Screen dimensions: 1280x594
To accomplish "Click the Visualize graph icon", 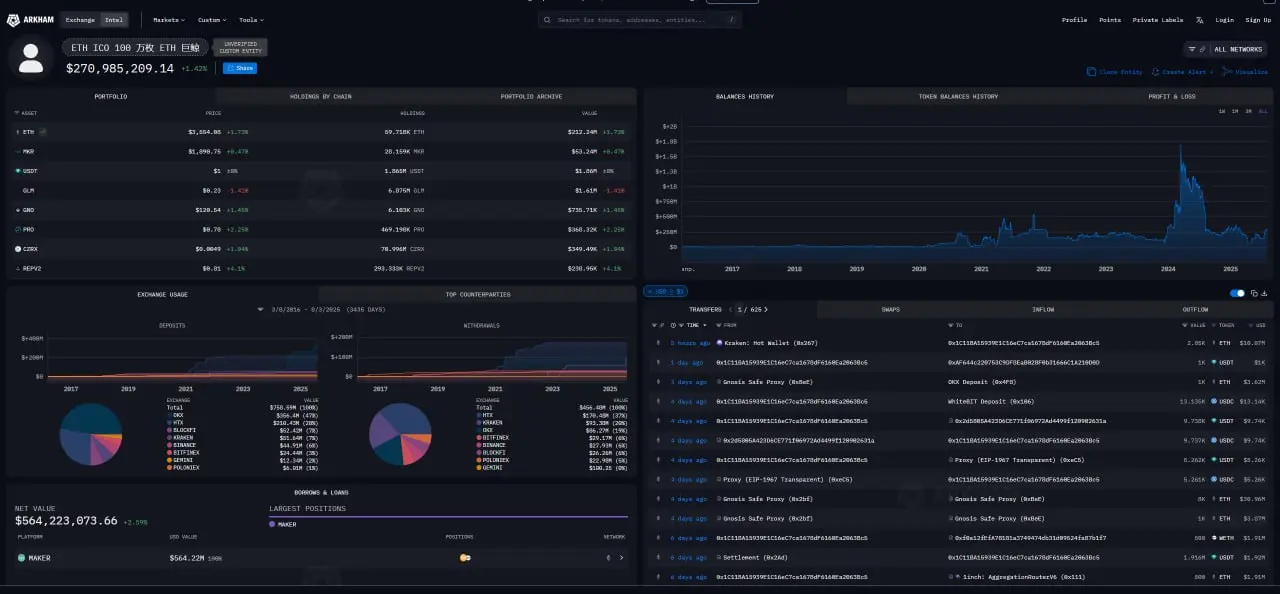I will pos(1229,72).
